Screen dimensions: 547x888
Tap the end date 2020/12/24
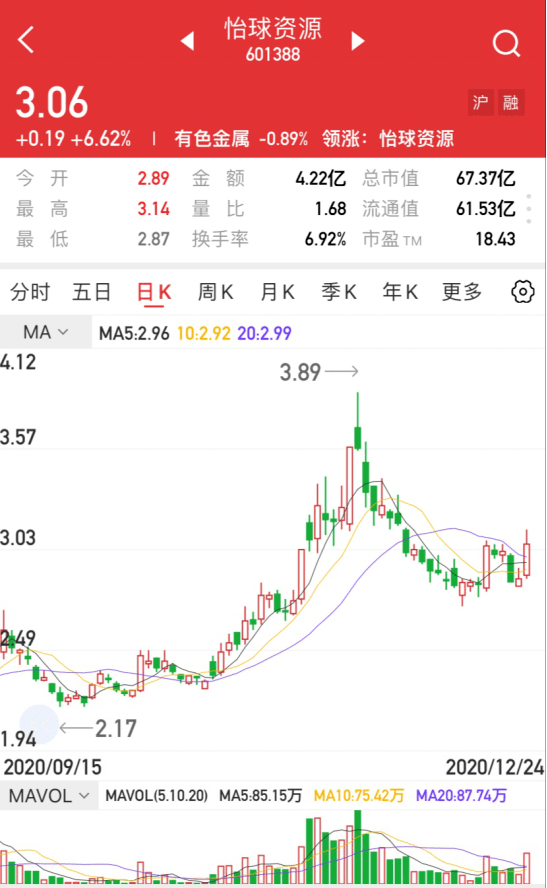pyautogui.click(x=495, y=767)
